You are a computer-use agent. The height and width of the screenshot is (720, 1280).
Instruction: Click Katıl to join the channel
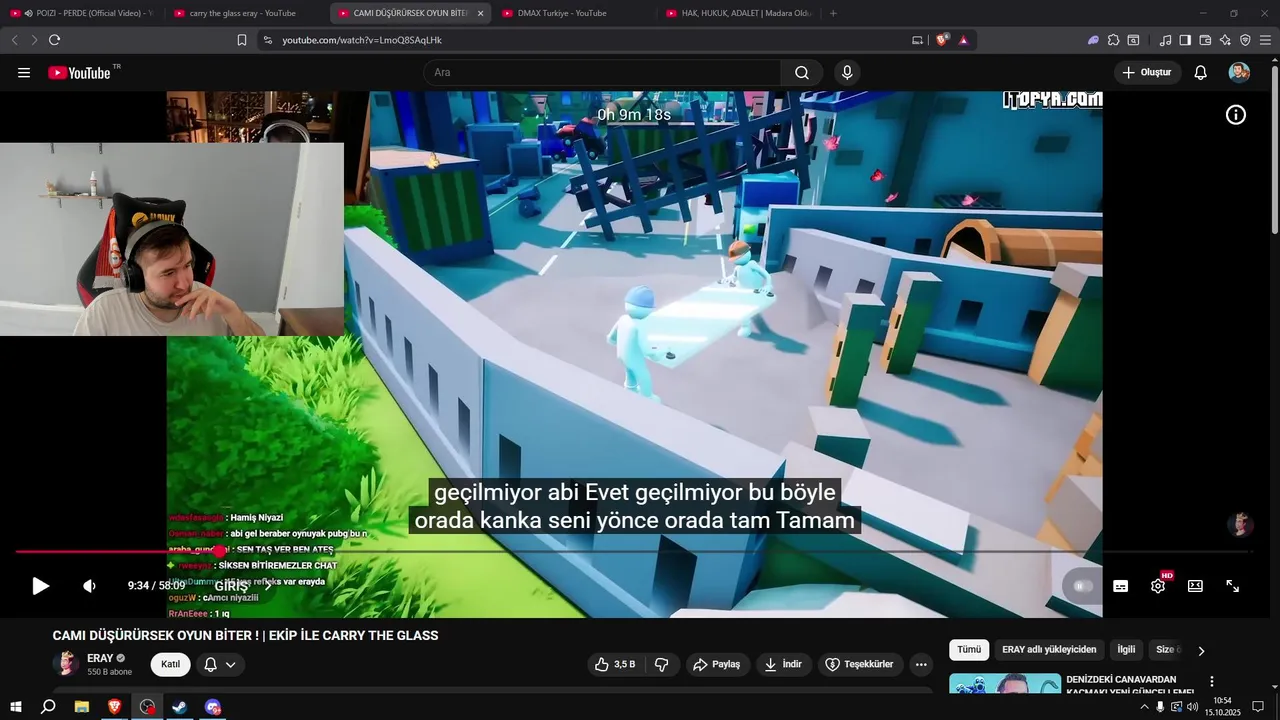pyautogui.click(x=170, y=664)
